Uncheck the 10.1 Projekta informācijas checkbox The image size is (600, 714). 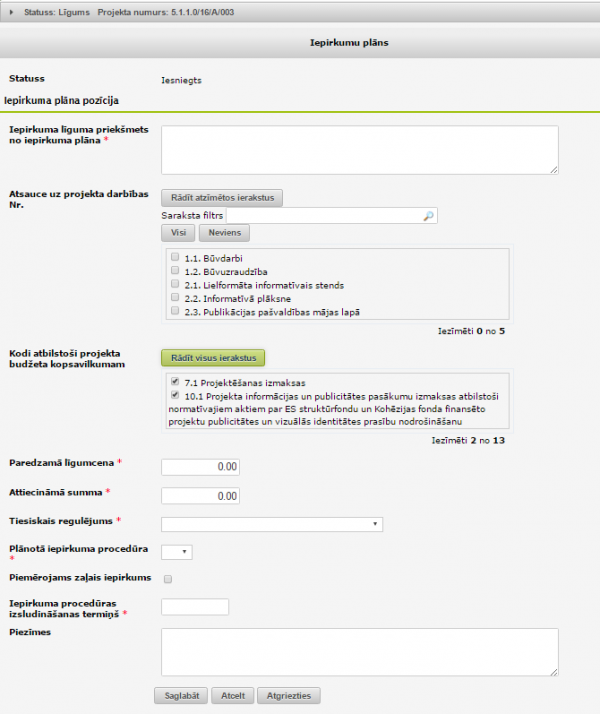tap(176, 396)
